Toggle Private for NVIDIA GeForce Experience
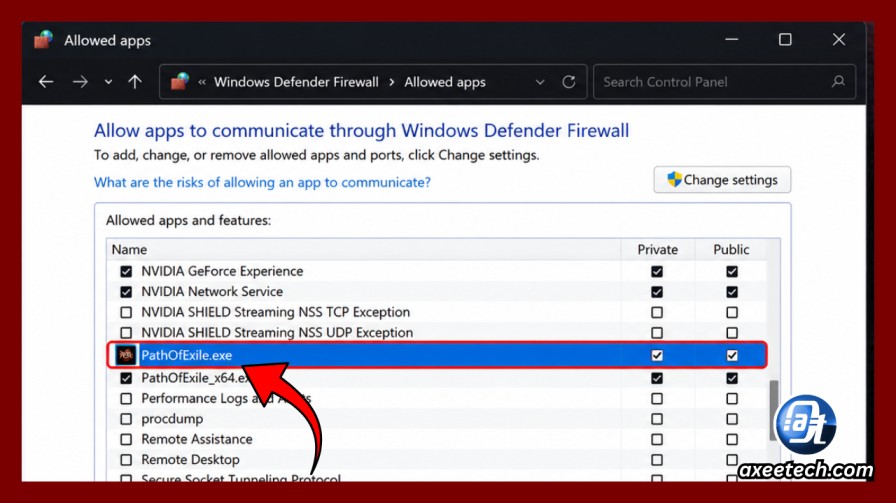Screen dimensions: 896x503 [x=657, y=272]
